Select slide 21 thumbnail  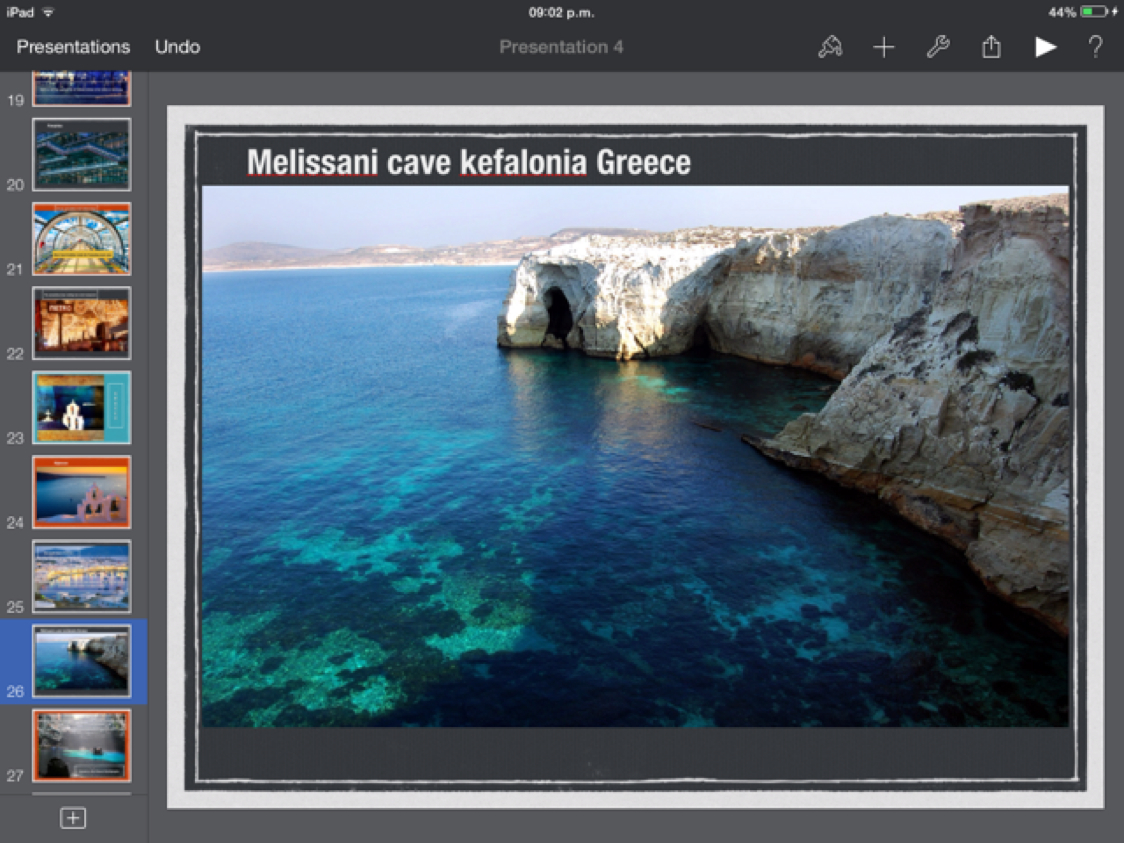pos(81,239)
